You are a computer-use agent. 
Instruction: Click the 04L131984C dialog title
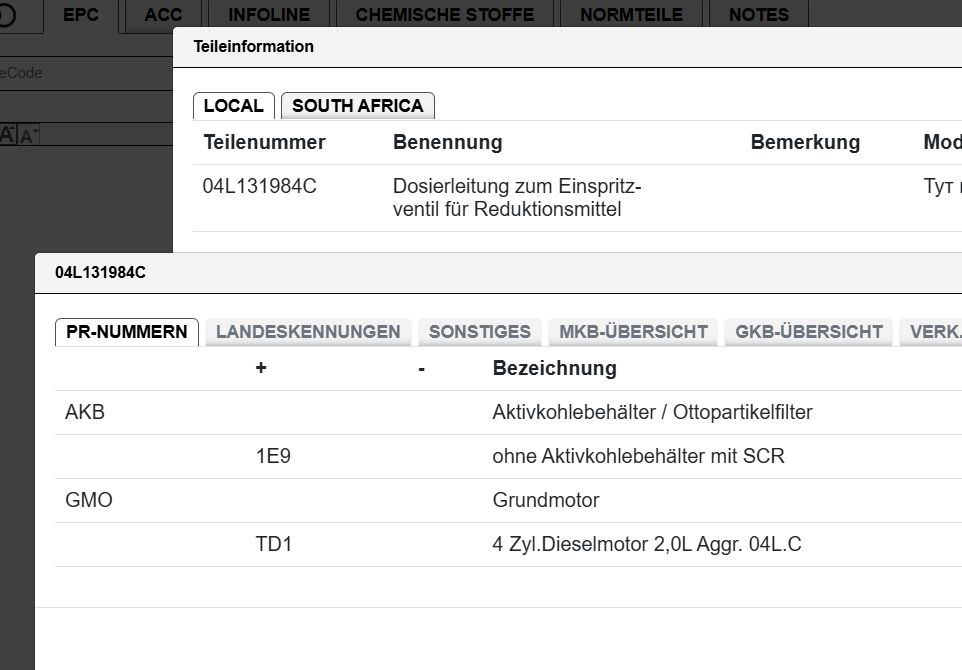pos(101,273)
